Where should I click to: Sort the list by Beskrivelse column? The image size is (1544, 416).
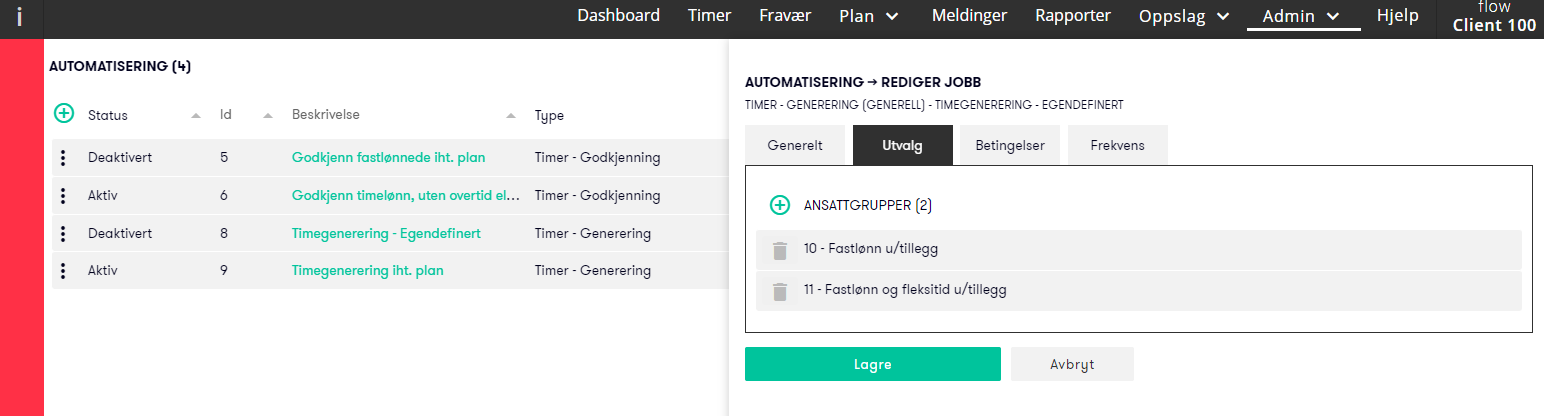[326, 115]
